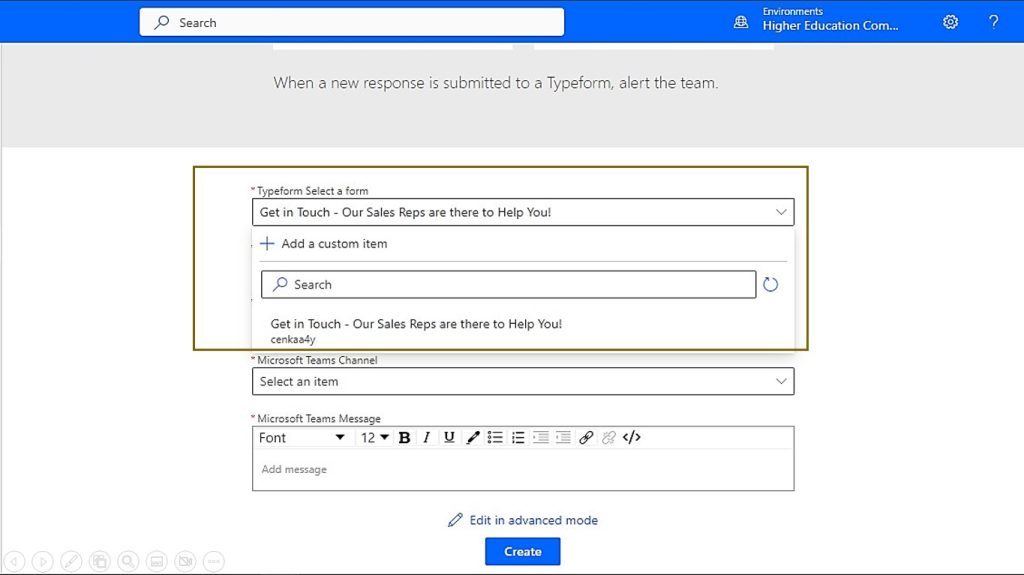Activate the slideshow zoom magnifier

pyautogui.click(x=128, y=561)
